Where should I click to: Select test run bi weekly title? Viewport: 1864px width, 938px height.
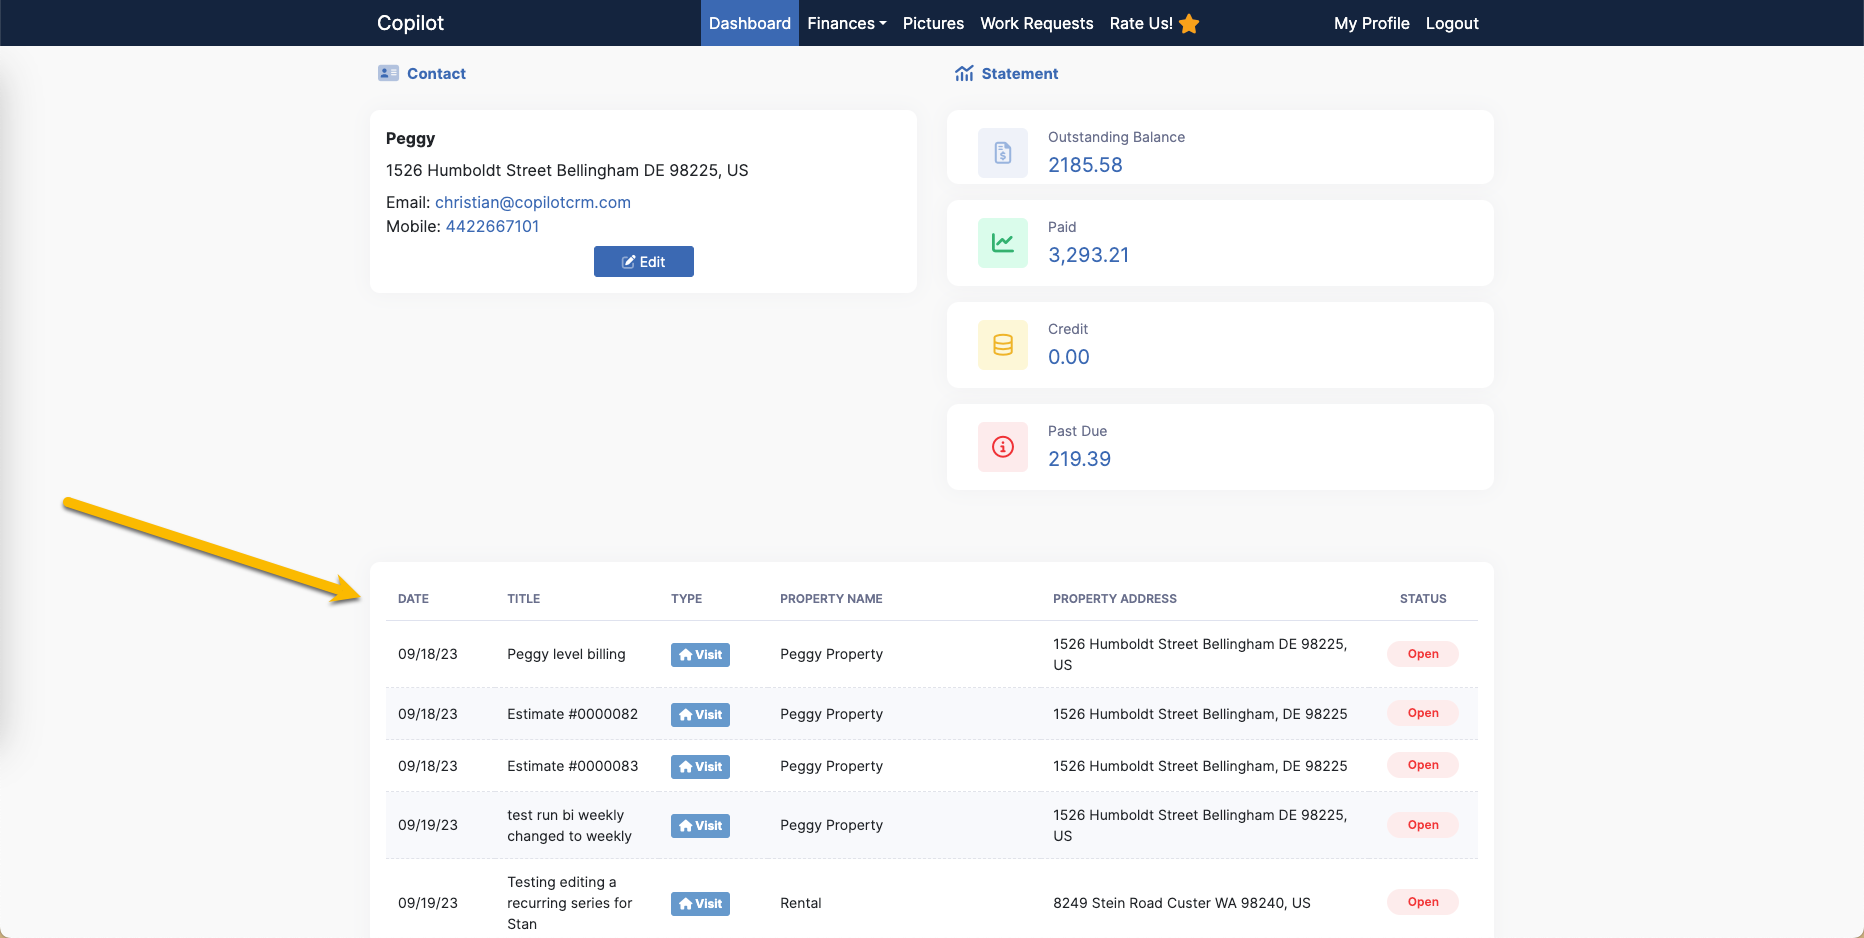(x=569, y=826)
